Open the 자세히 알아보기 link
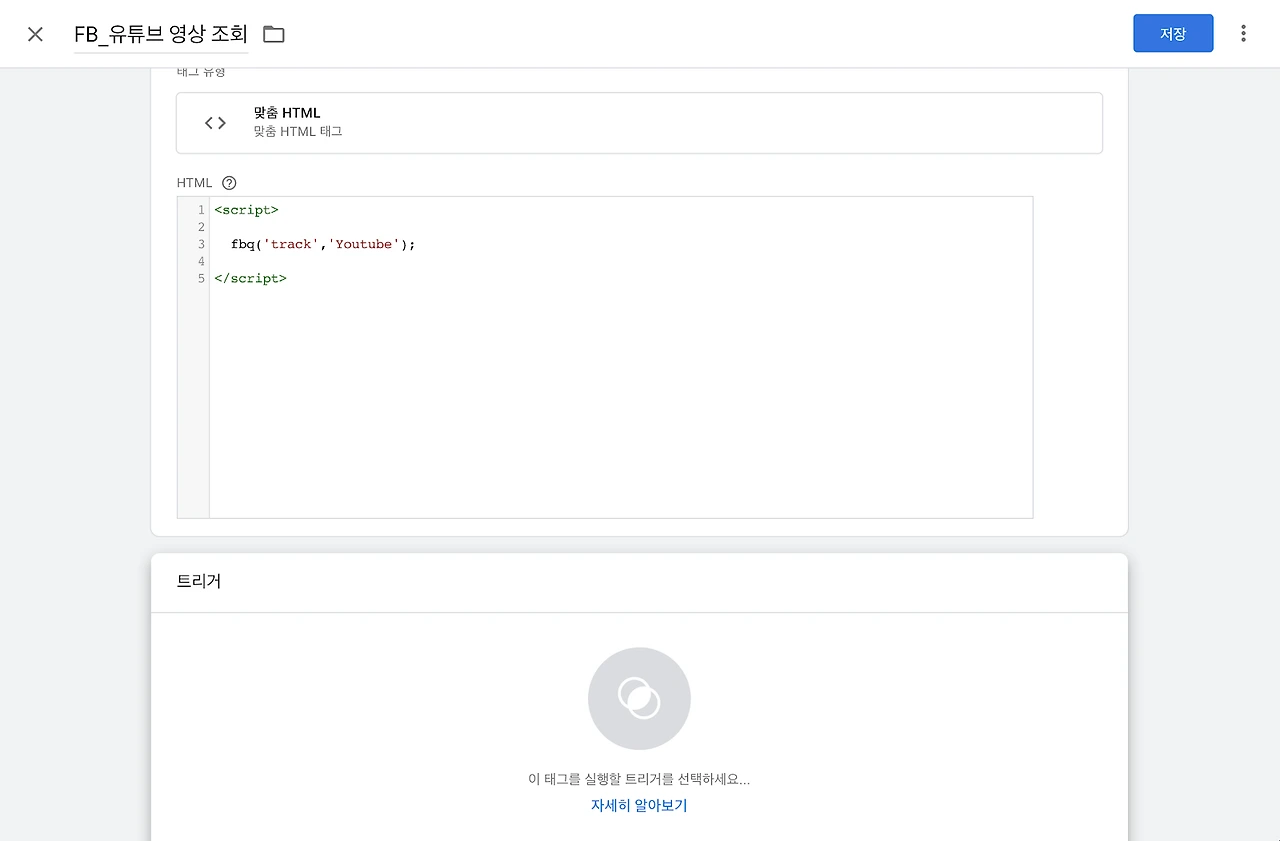This screenshot has height=841, width=1280. [x=639, y=805]
